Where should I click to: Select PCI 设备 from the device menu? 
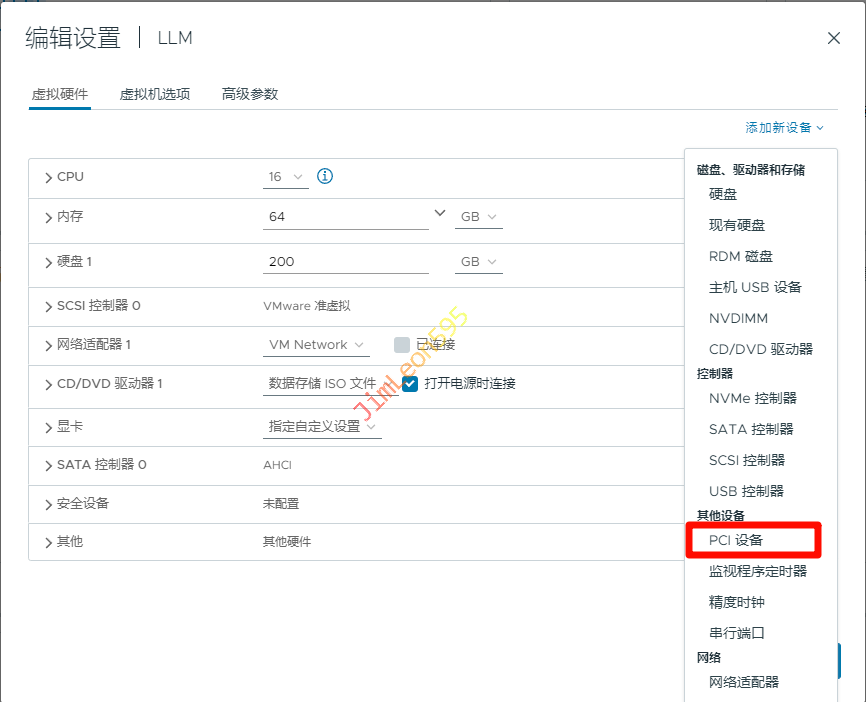click(x=736, y=540)
